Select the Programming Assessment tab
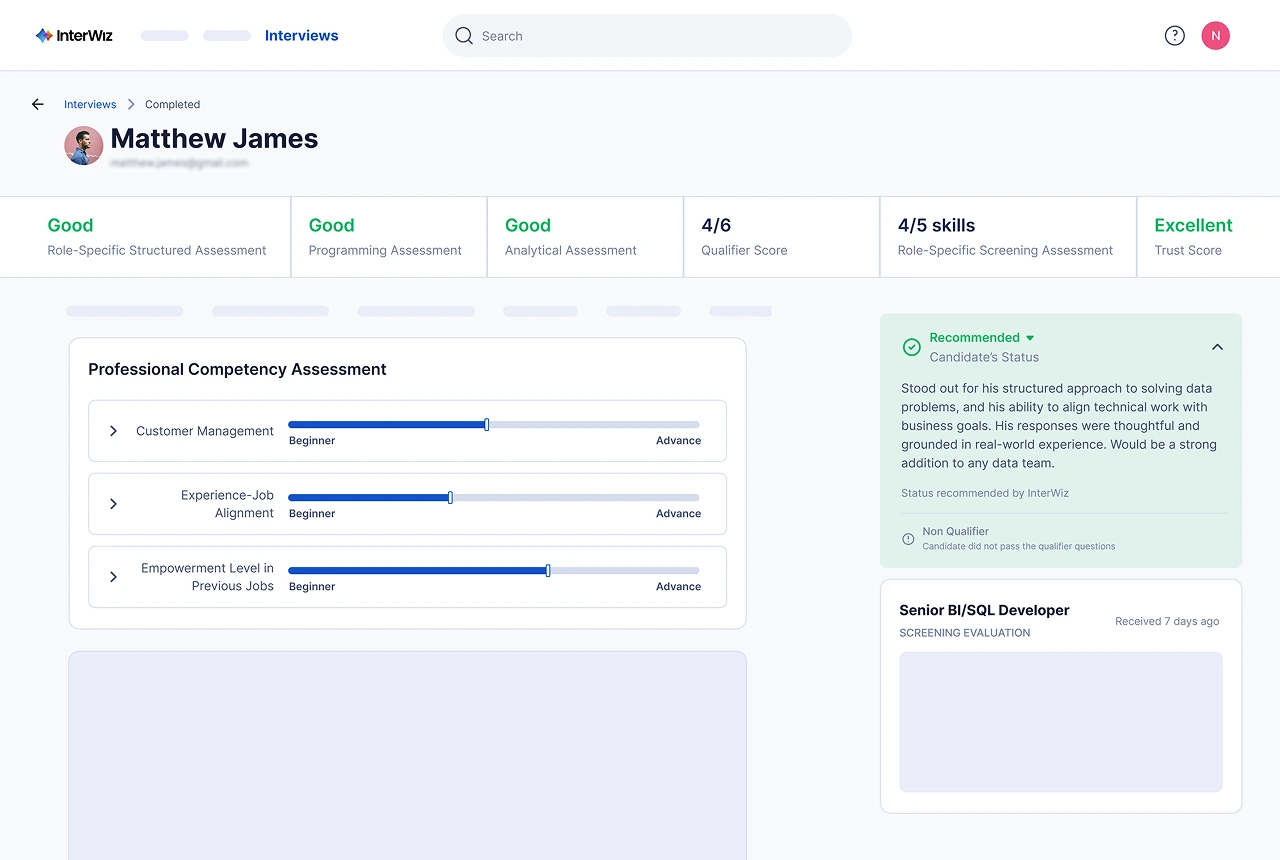This screenshot has width=1280, height=860. point(385,237)
